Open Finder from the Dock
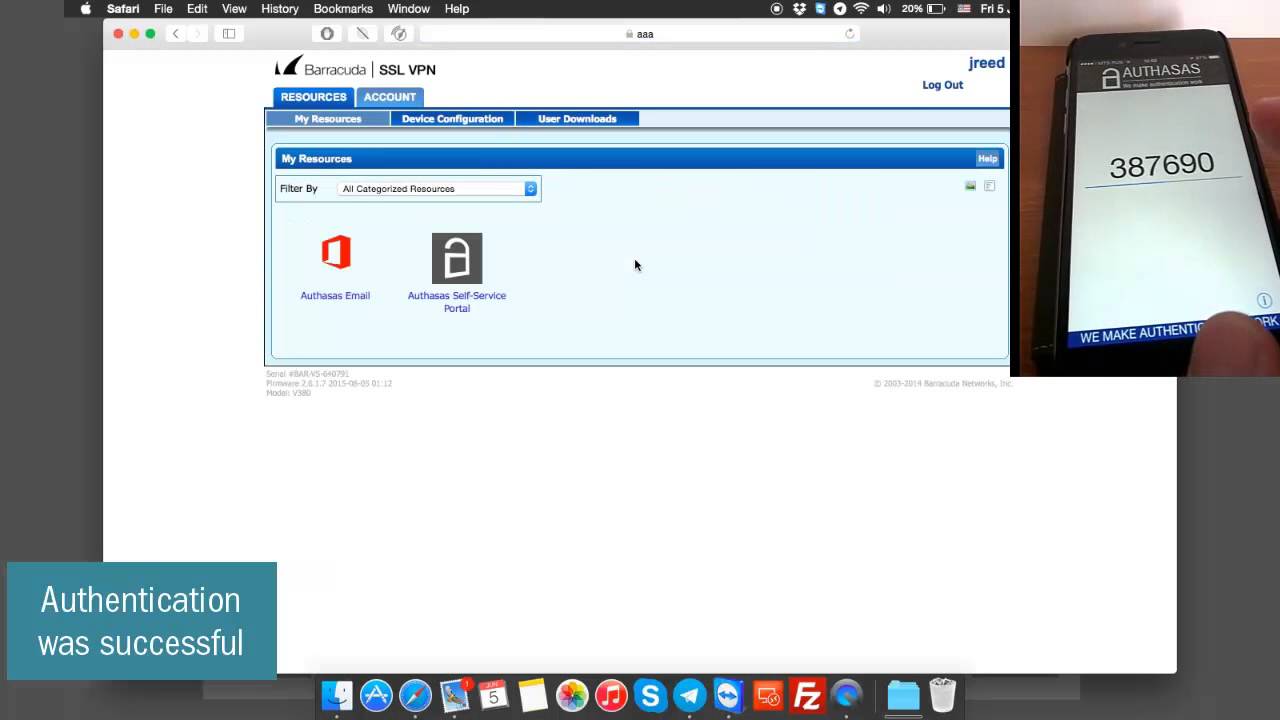1280x720 pixels. click(337, 695)
